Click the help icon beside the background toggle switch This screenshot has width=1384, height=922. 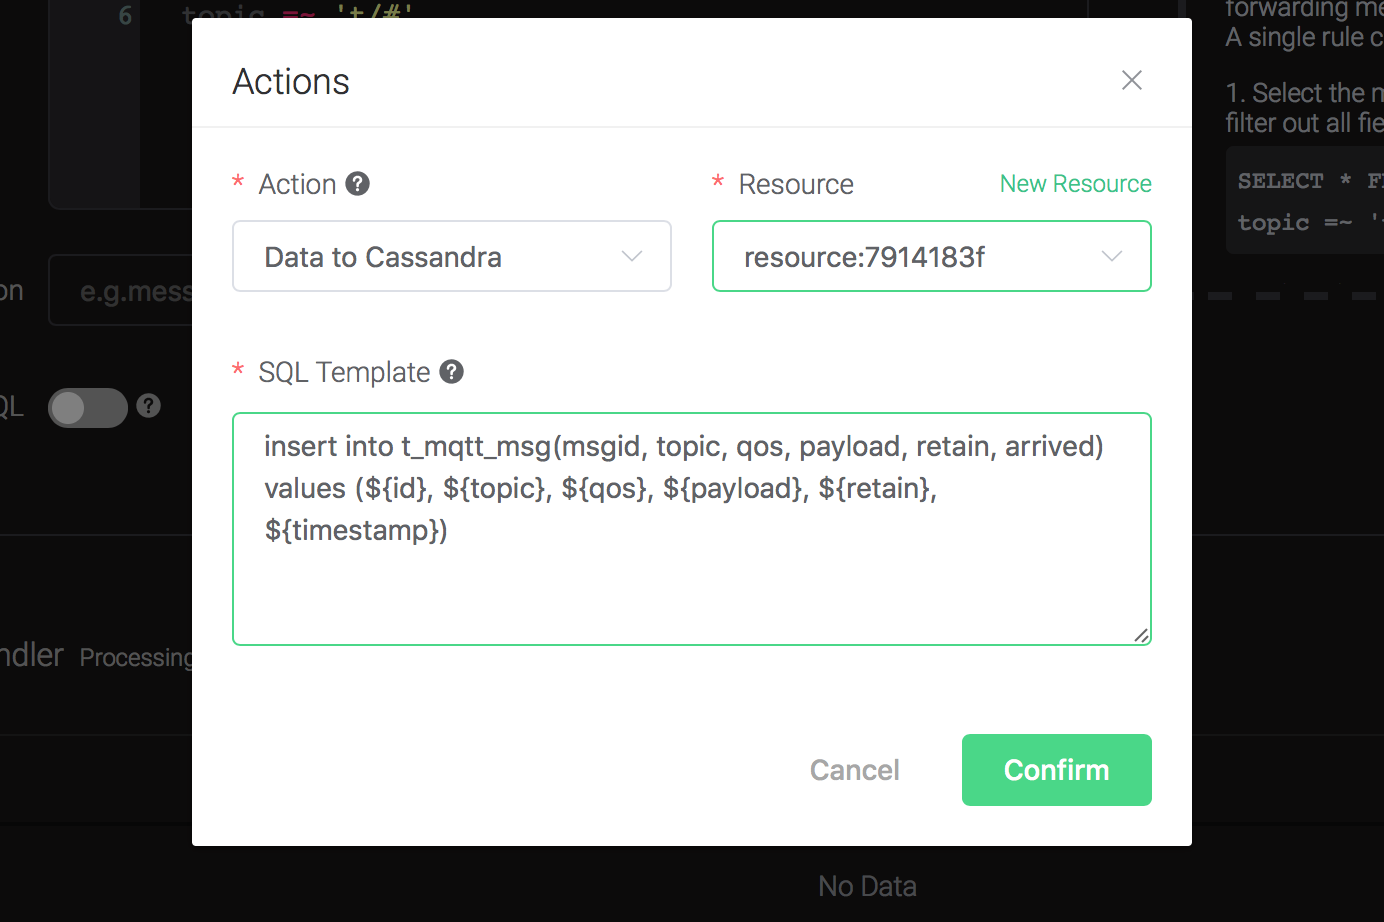149,406
